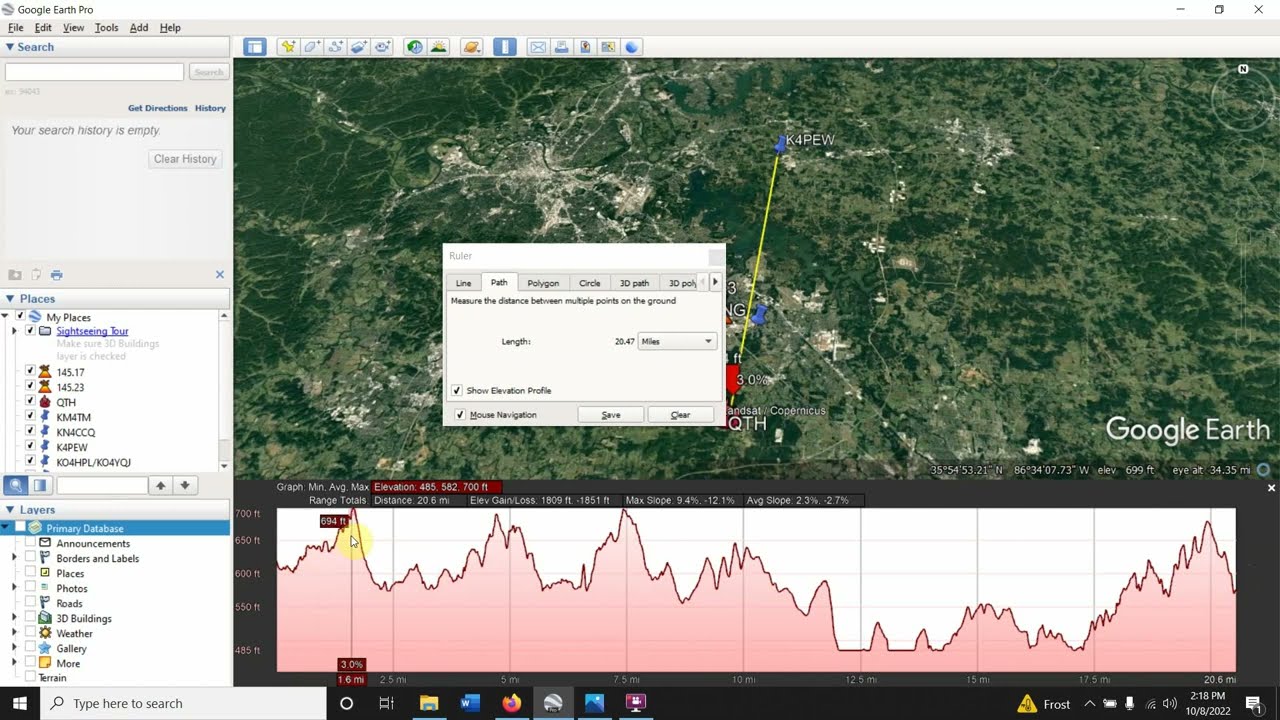Click the panel view icon beside Places search
Image resolution: width=1280 pixels, height=720 pixels.
[x=40, y=485]
